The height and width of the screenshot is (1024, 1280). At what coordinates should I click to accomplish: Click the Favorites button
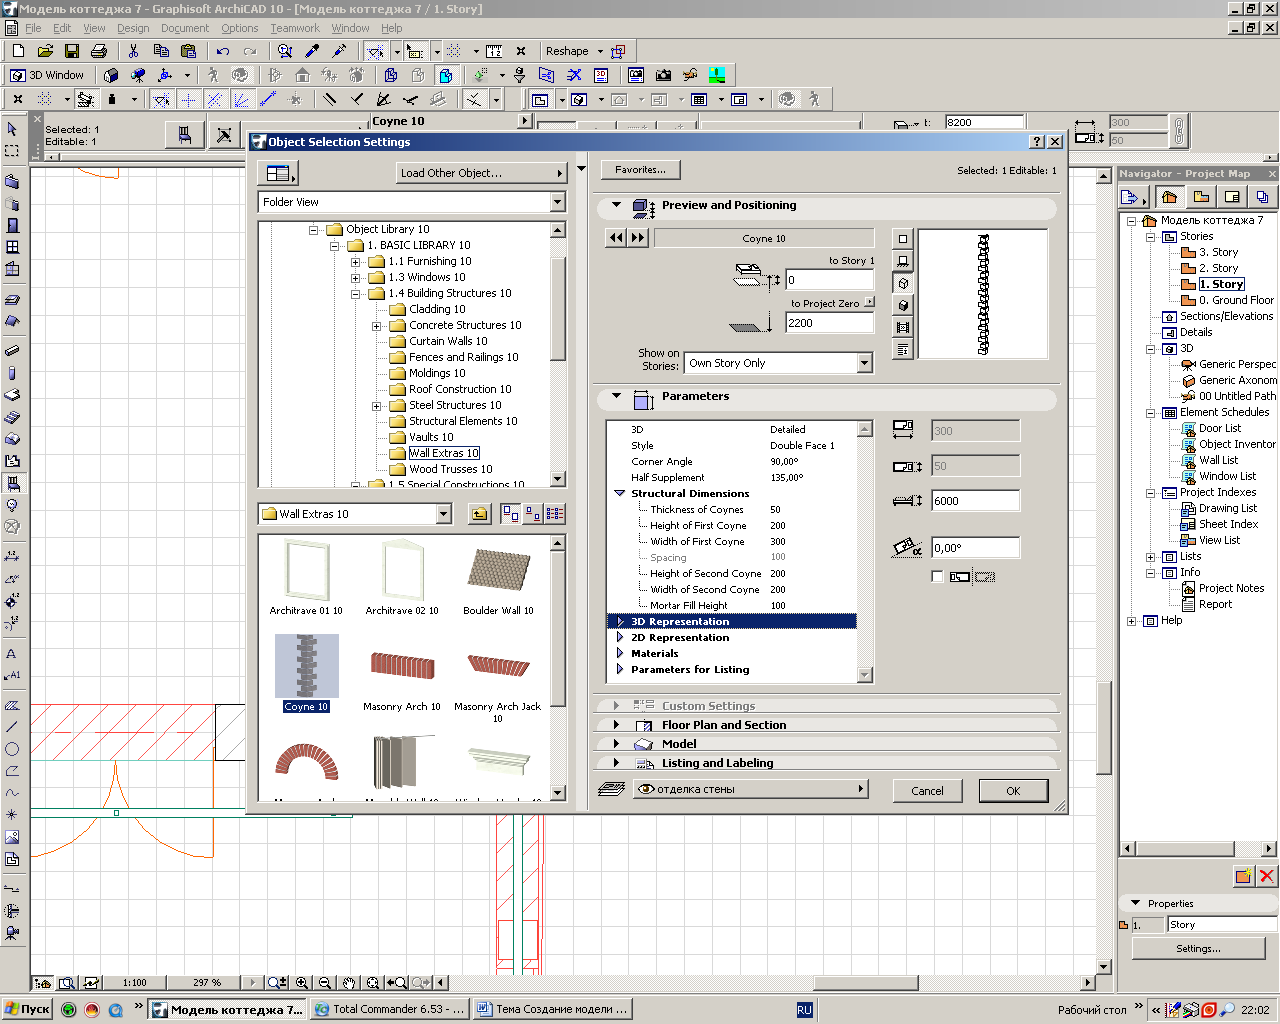(640, 170)
